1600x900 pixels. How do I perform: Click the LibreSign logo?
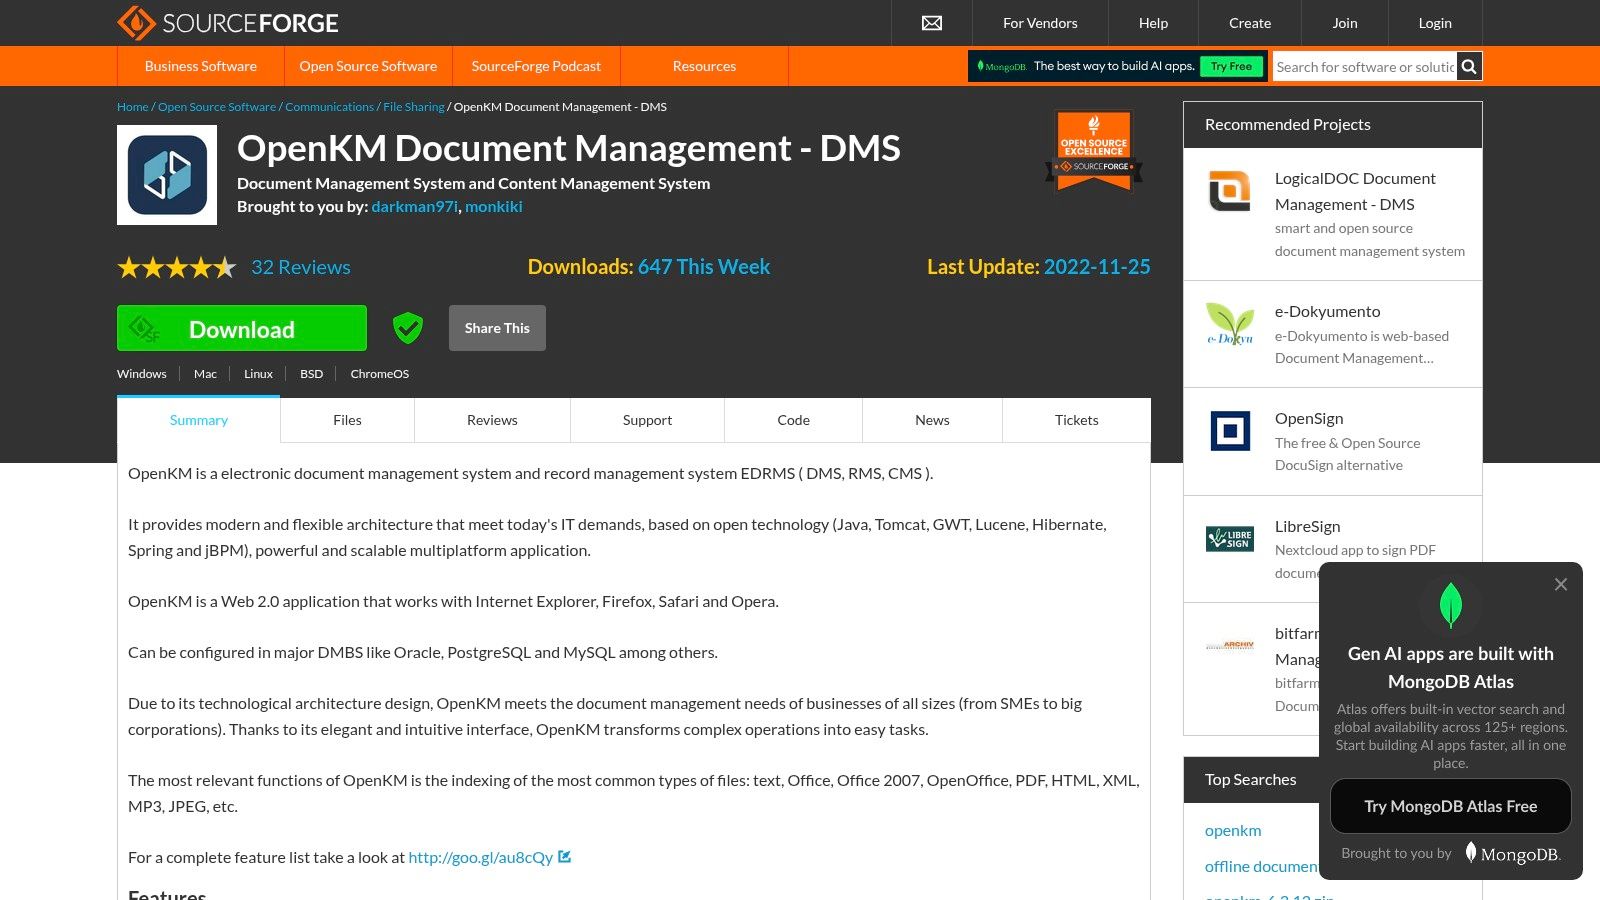point(1230,539)
